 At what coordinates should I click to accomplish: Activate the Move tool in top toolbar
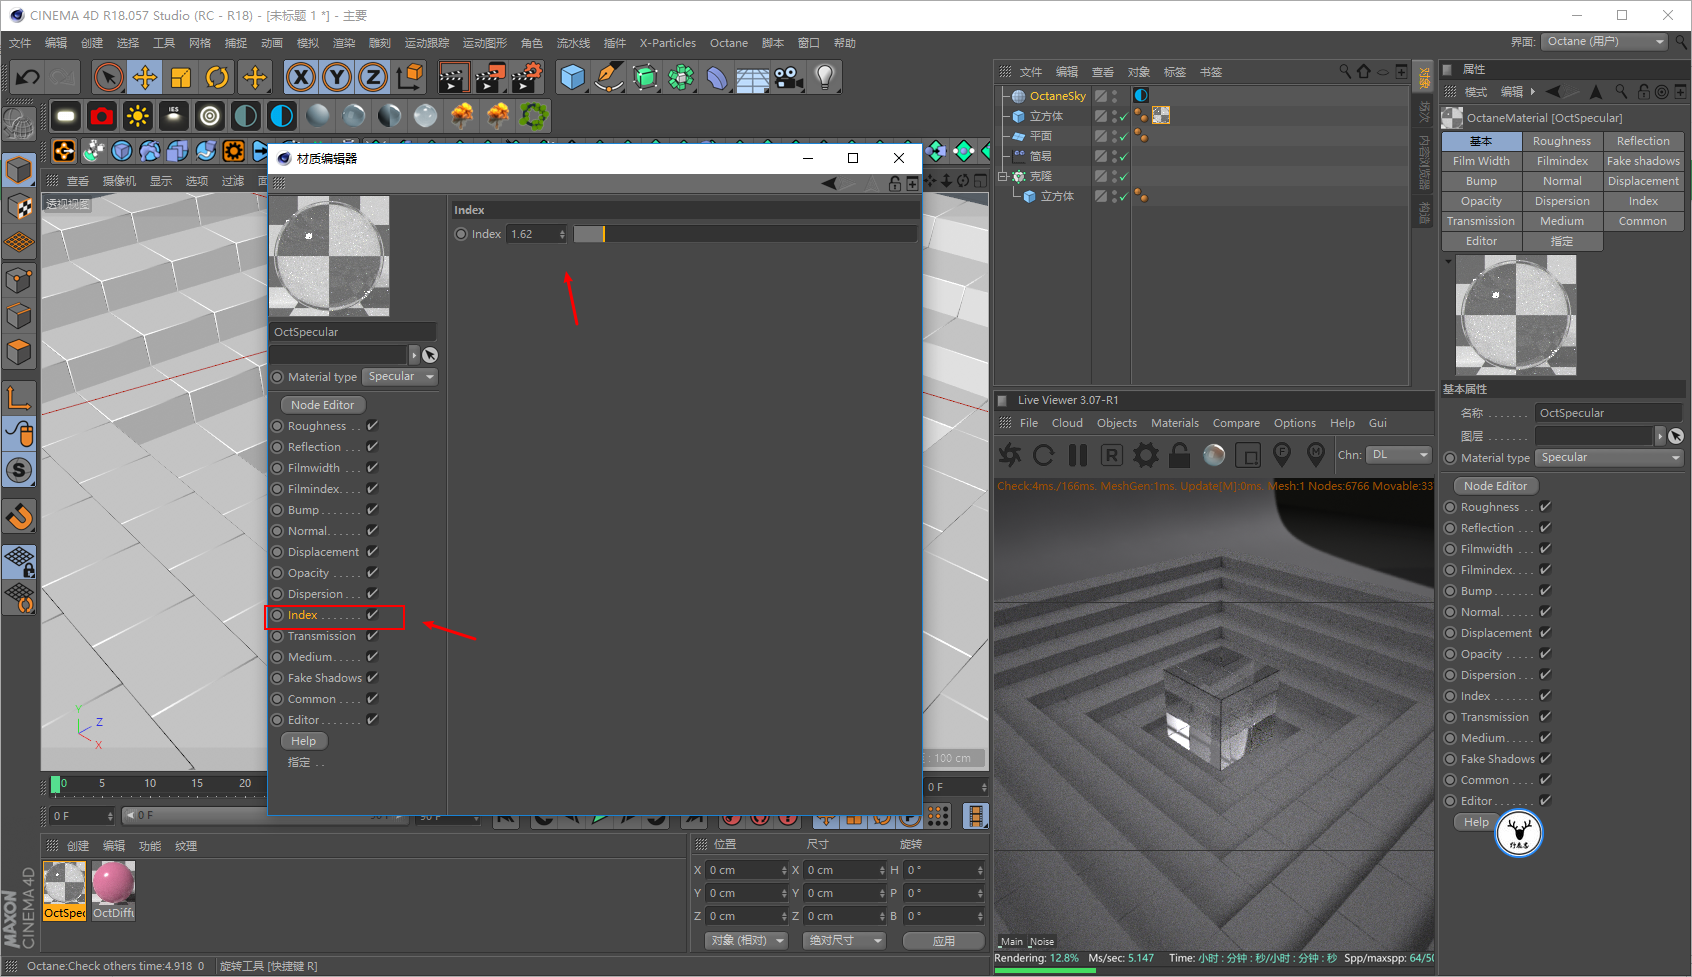(145, 77)
